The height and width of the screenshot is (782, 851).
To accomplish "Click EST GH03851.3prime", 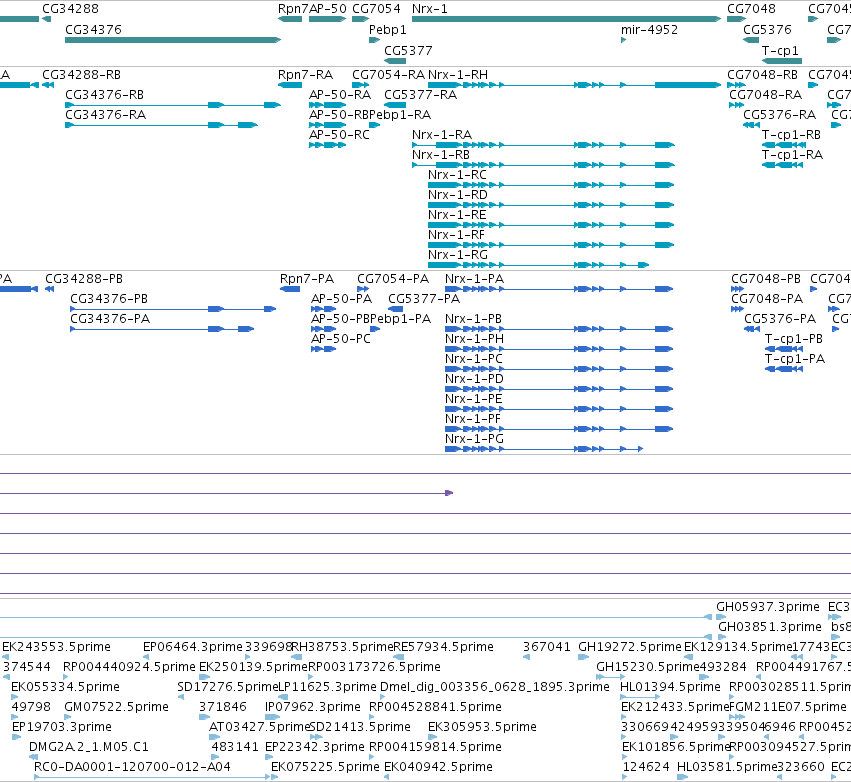I will [x=770, y=627].
